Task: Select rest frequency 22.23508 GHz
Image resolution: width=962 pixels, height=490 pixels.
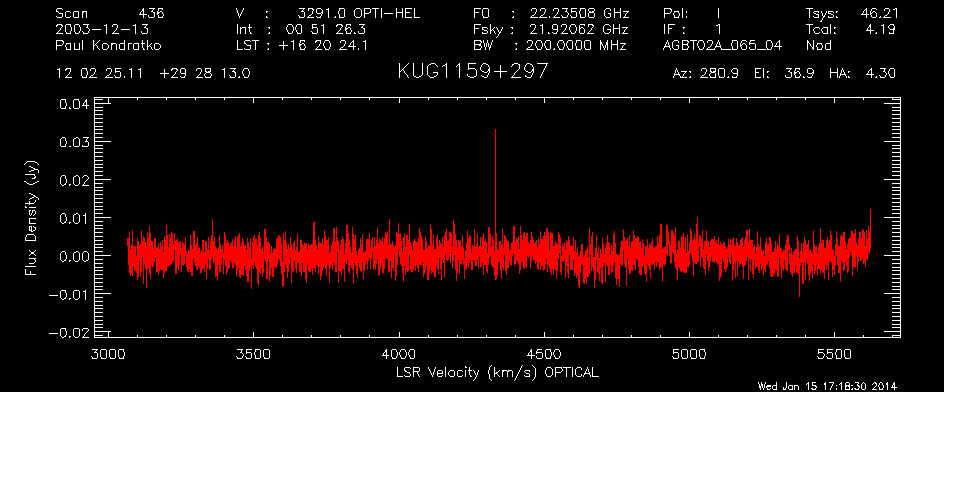Action: (579, 13)
